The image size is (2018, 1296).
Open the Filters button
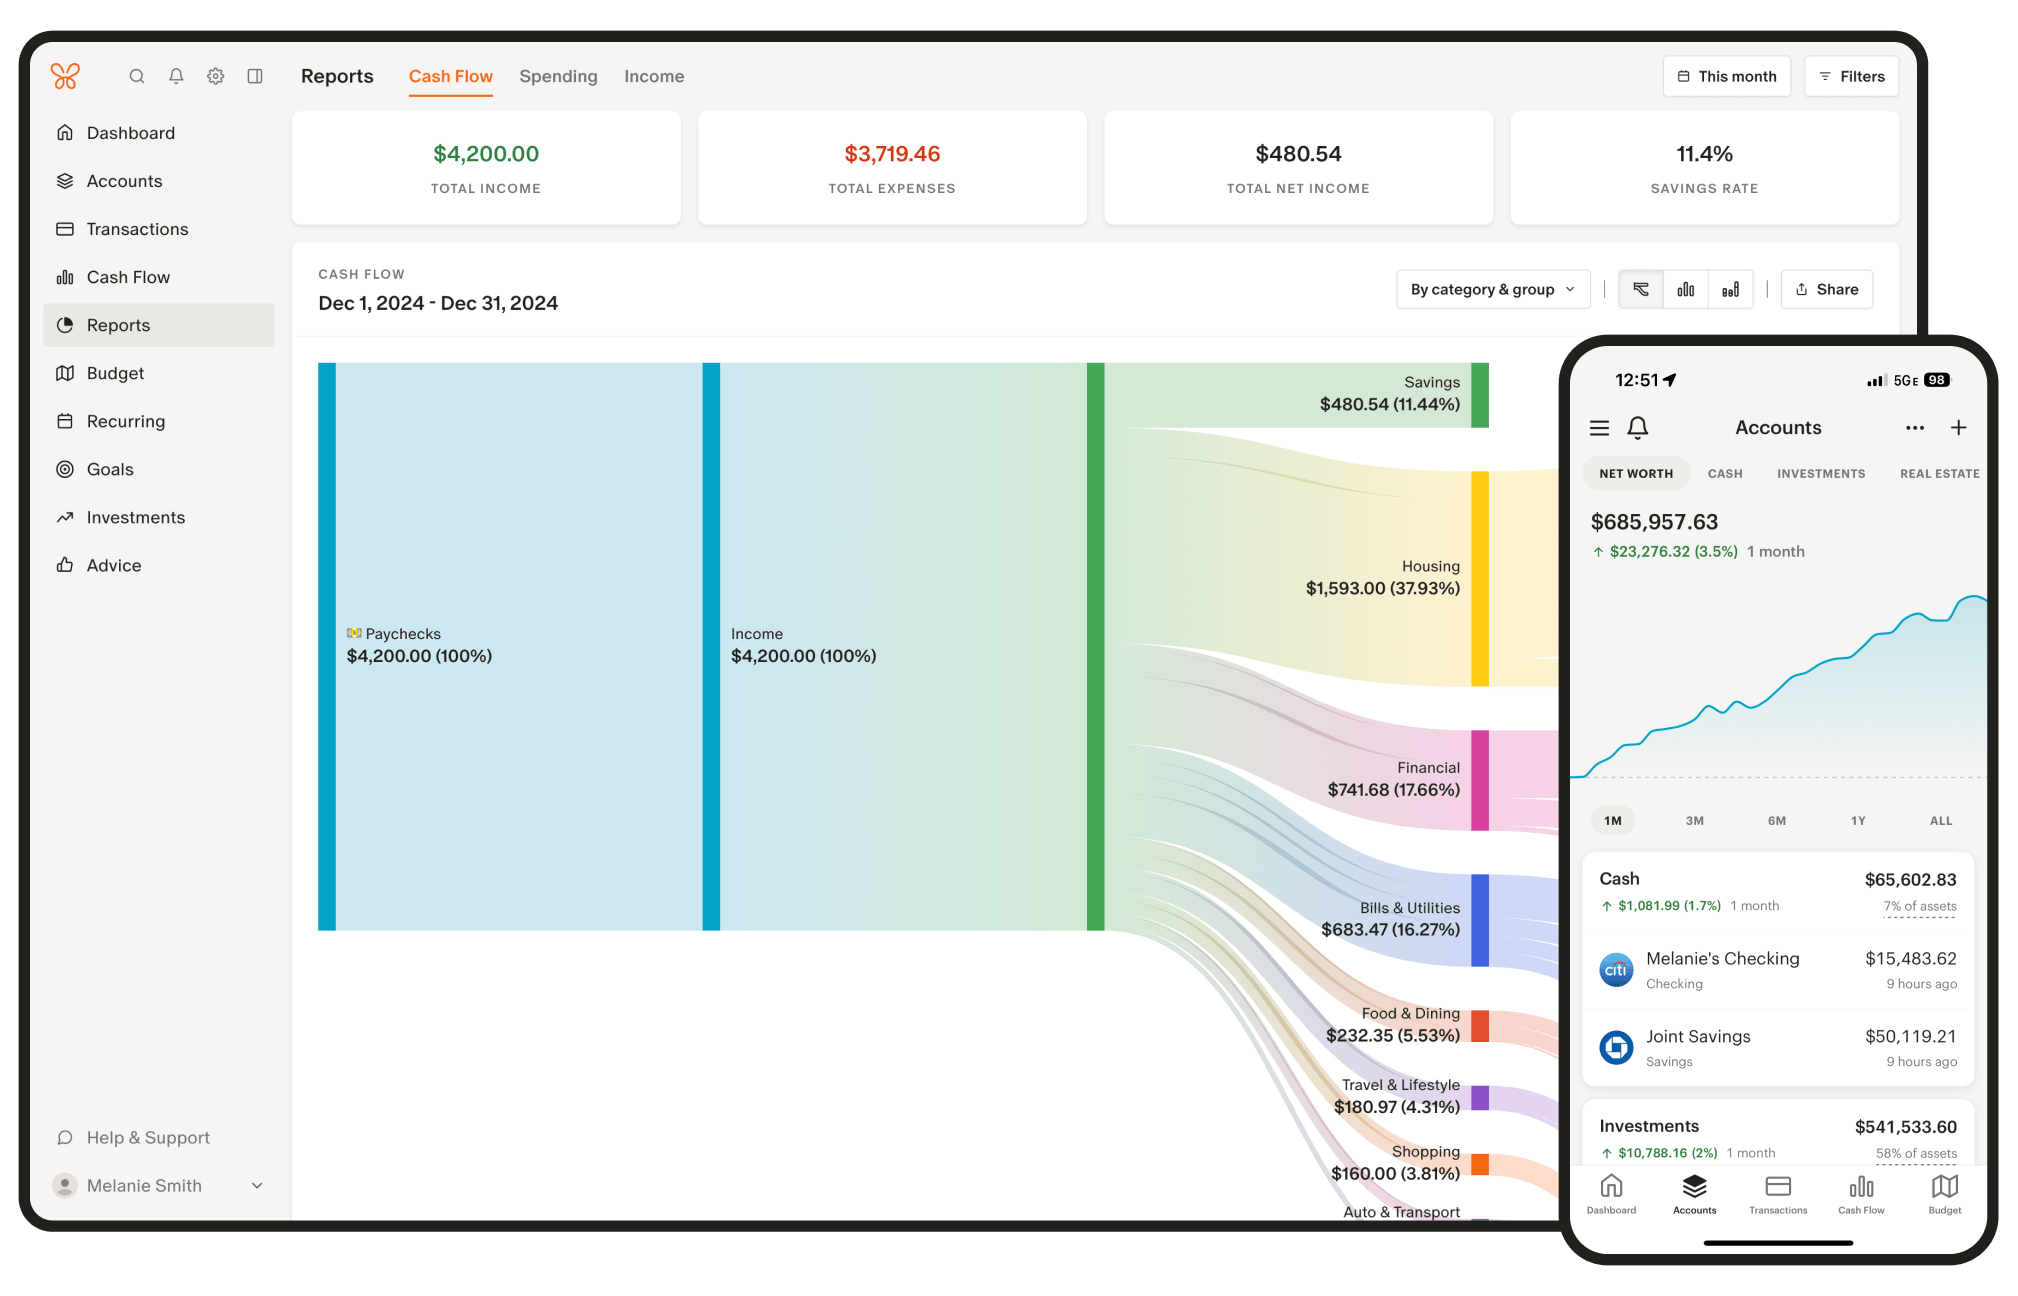point(1851,76)
